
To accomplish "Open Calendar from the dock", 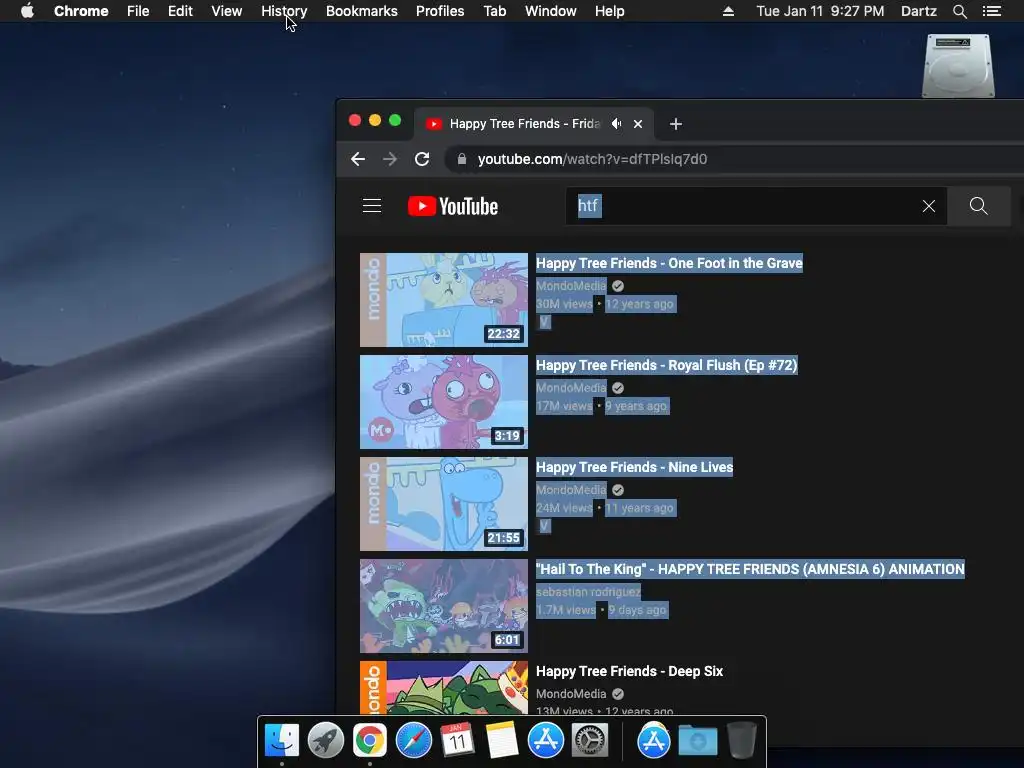I will pos(457,740).
